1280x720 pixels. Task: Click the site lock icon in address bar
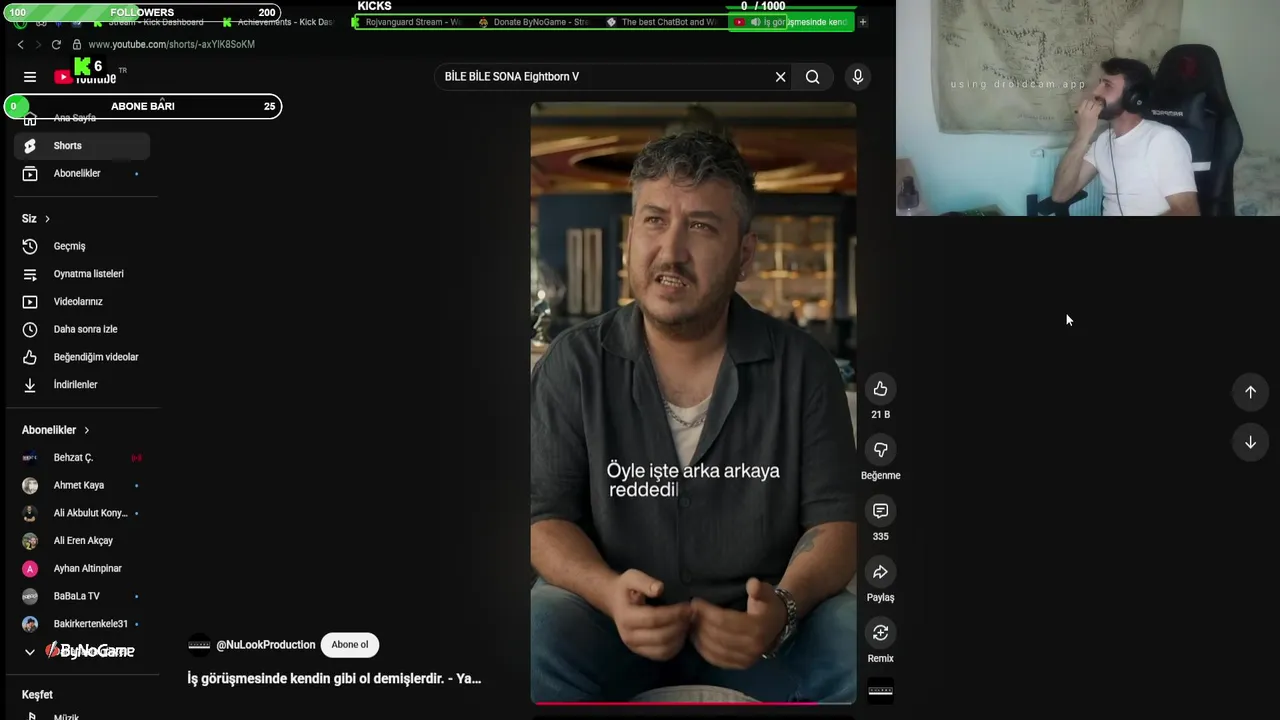point(75,45)
